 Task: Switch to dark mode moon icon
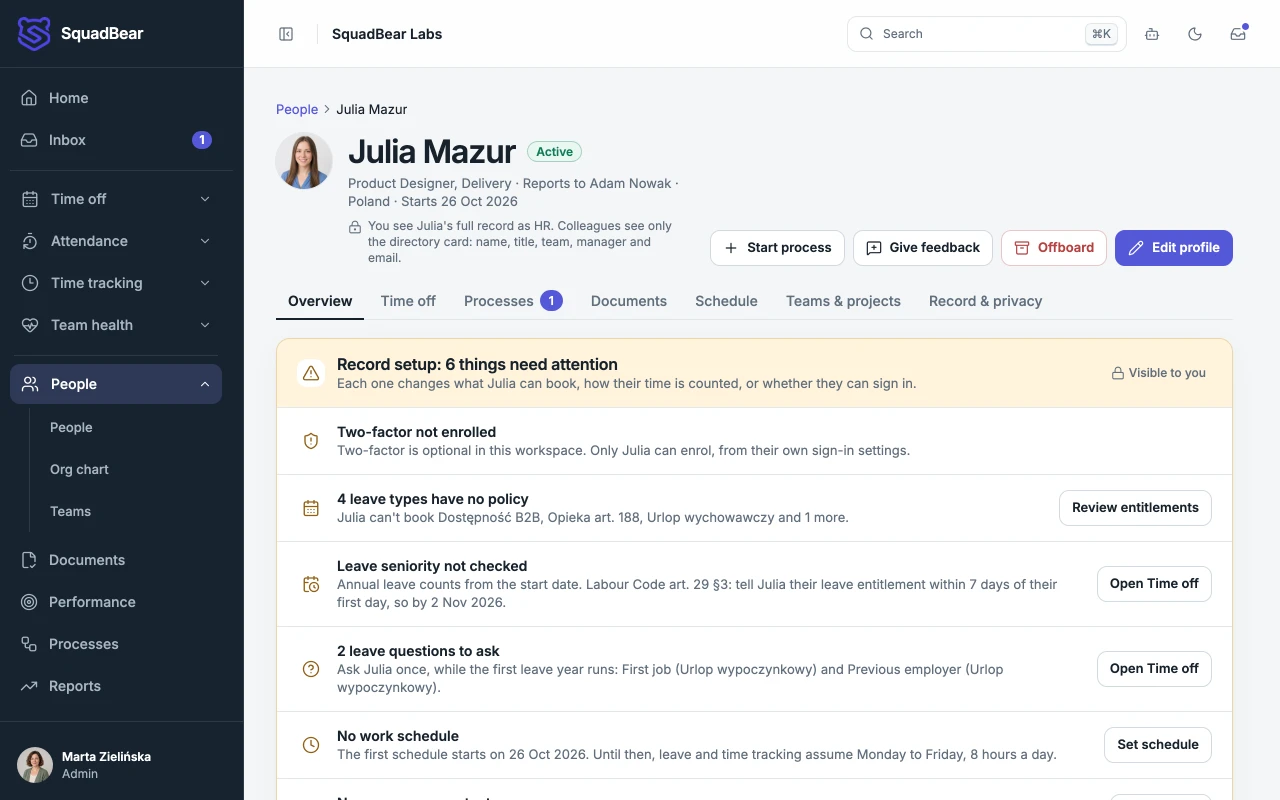[1195, 34]
